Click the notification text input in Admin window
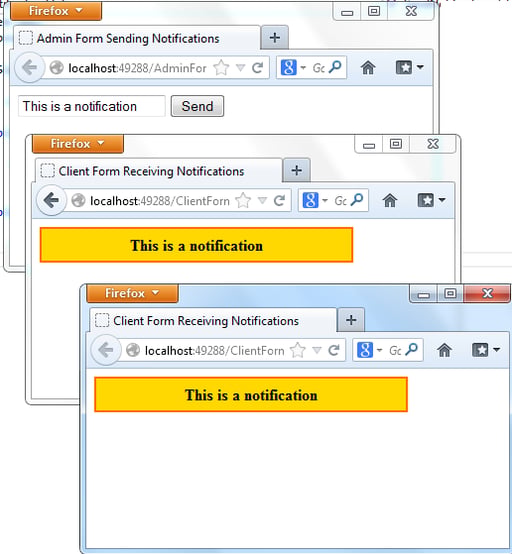Screen dimensions: 512x554 pyautogui.click(x=92, y=106)
